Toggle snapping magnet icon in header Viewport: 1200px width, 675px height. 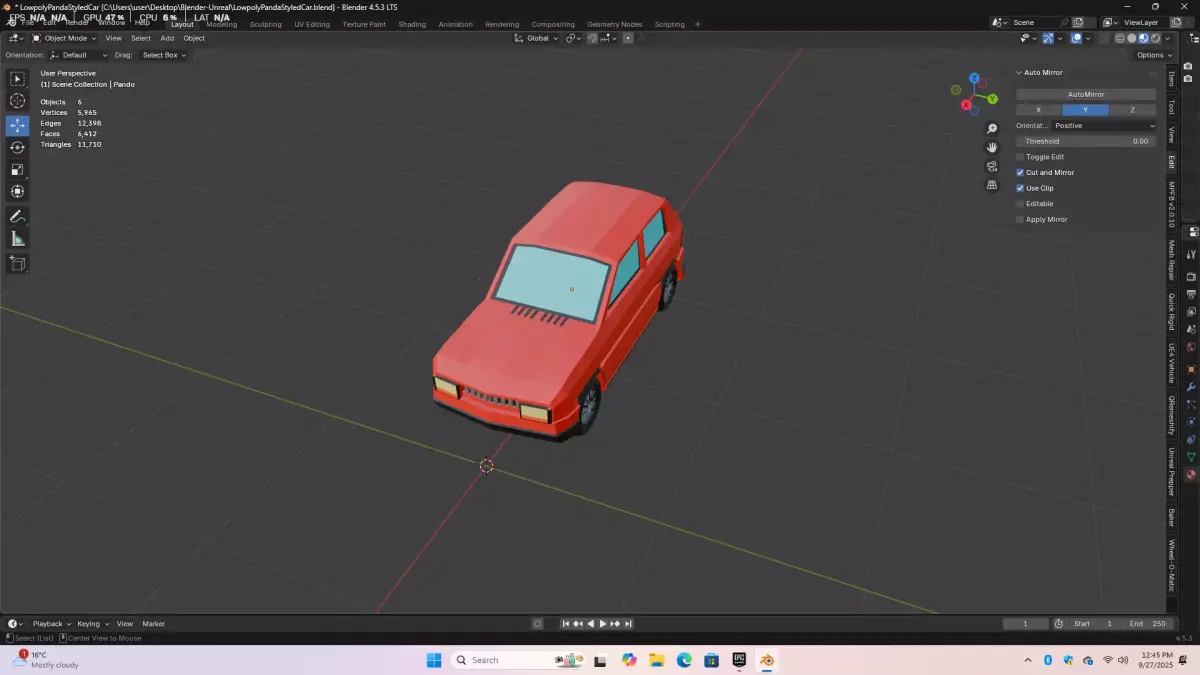(x=593, y=38)
